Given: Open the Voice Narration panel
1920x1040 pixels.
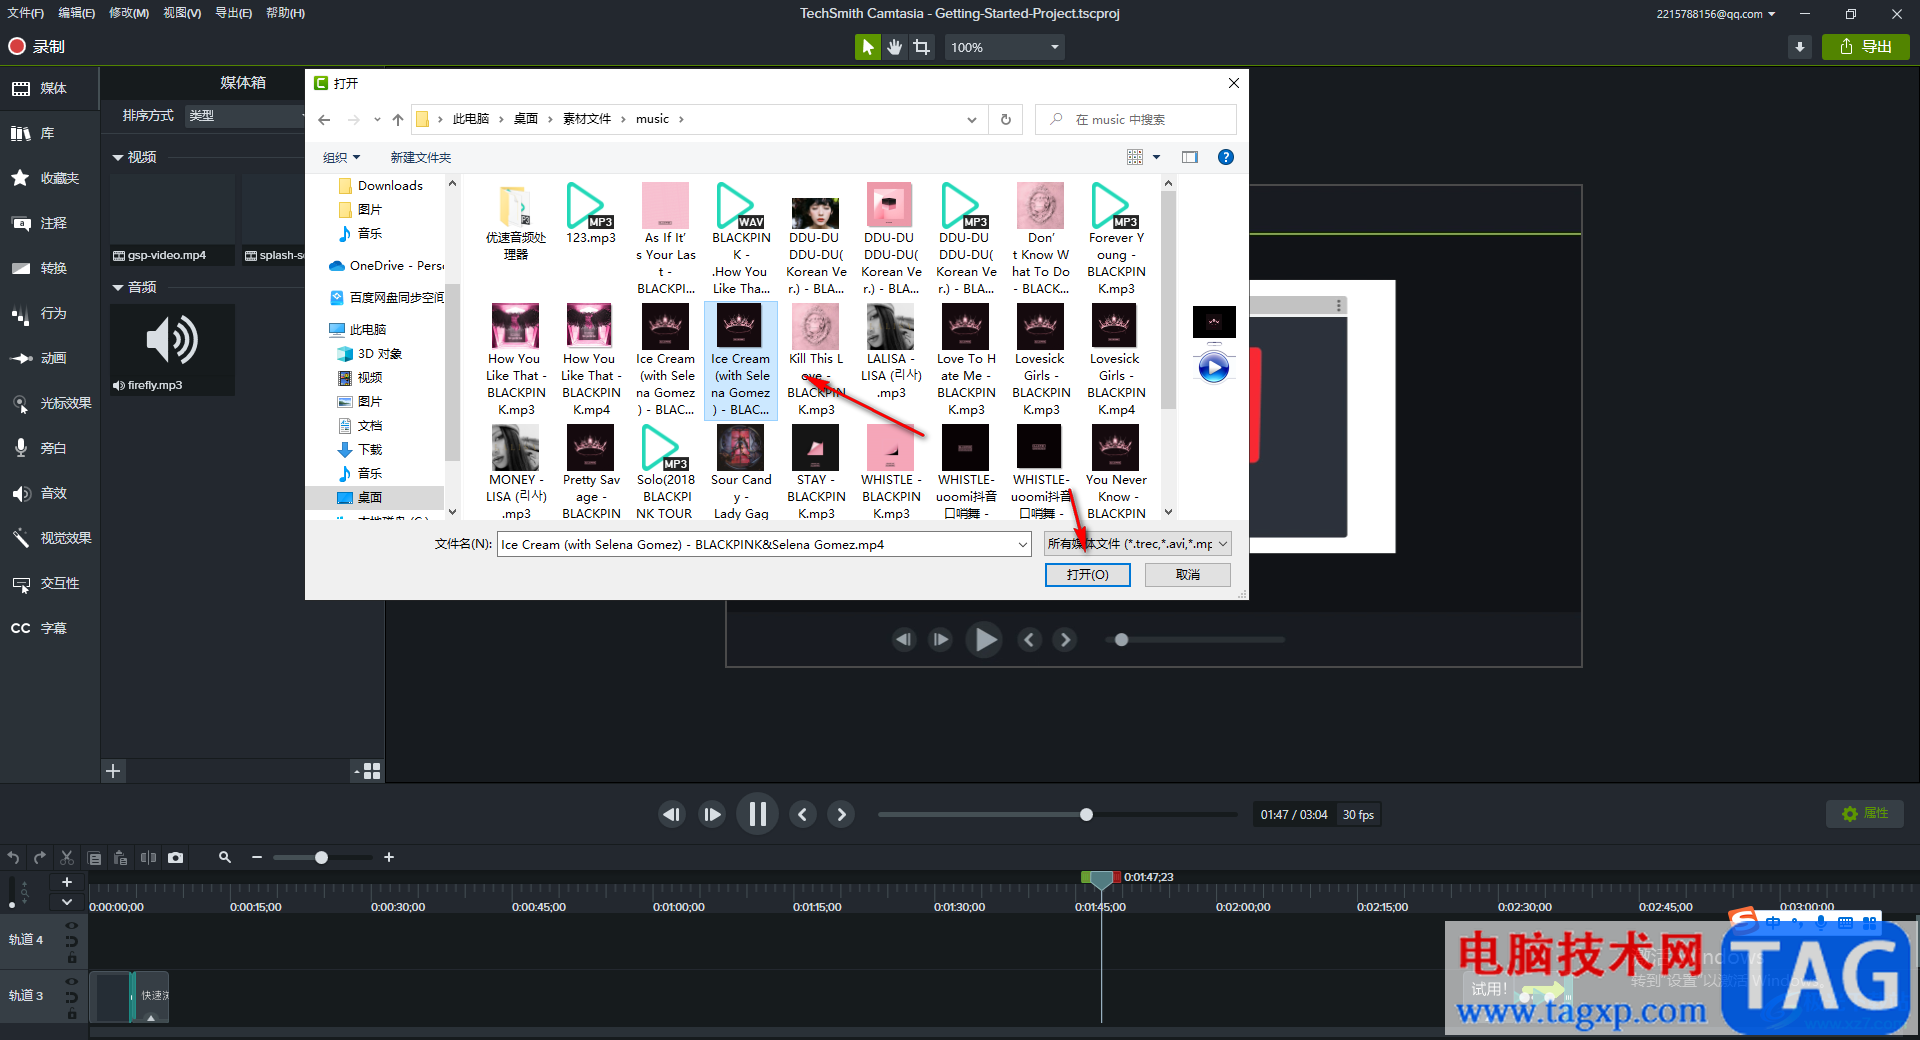Looking at the screenshot, I should pyautogui.click(x=50, y=448).
